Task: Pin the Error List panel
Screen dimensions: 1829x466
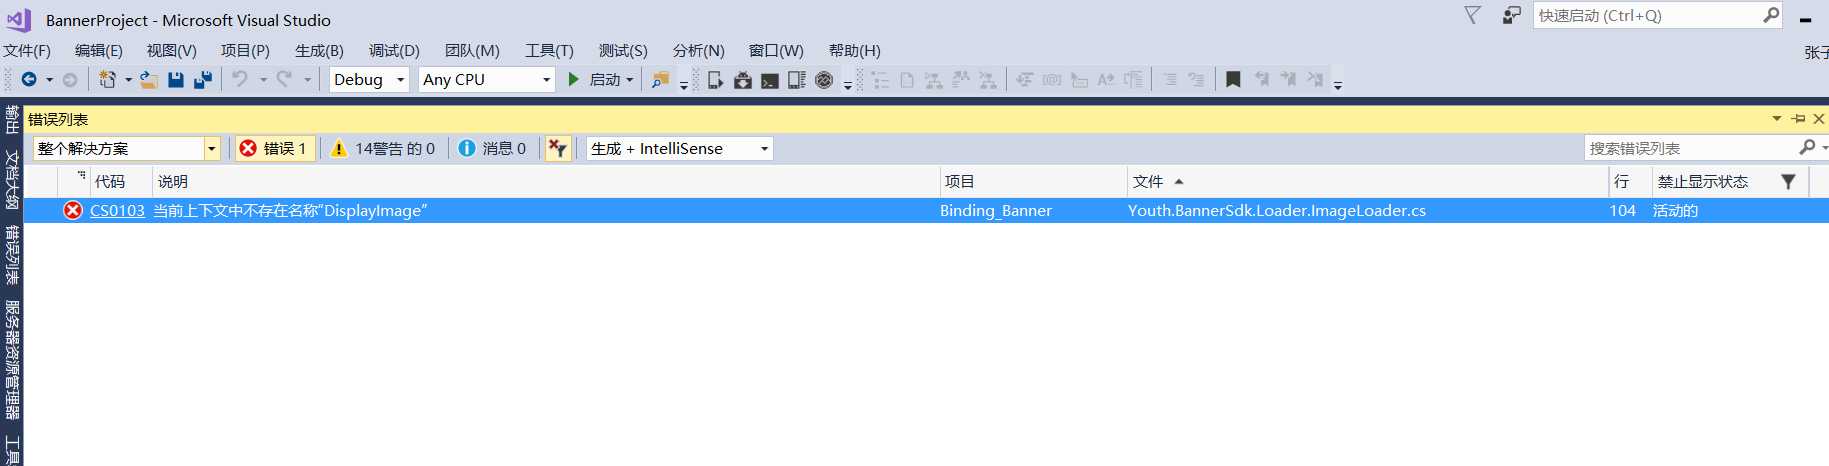Action: (1798, 119)
